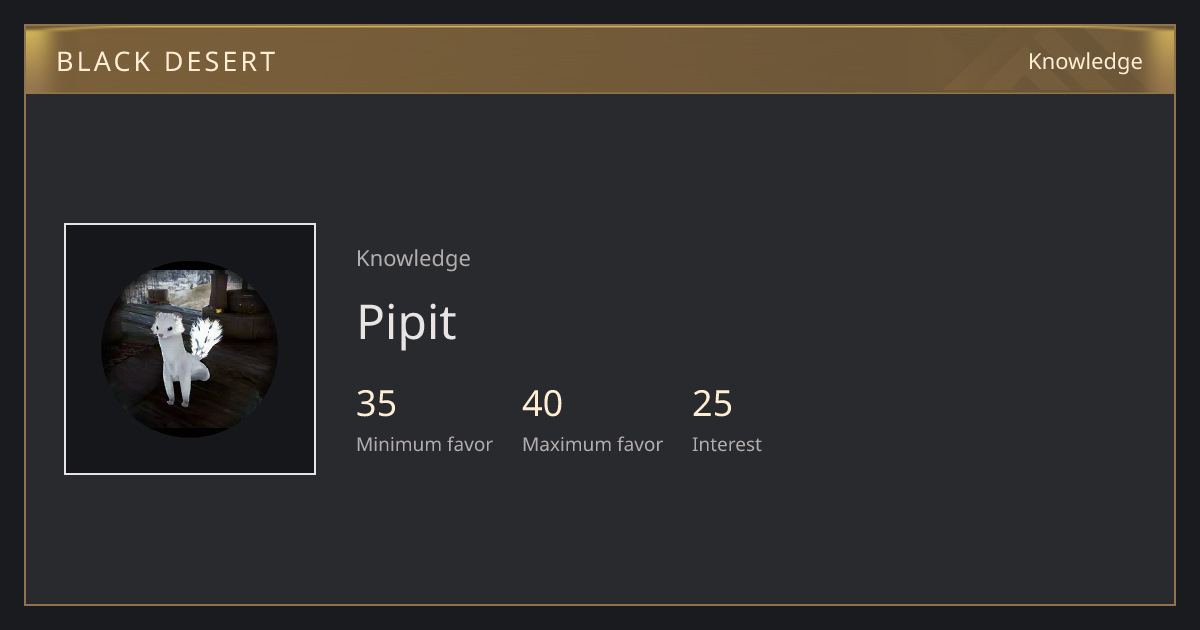1200x630 pixels.
Task: Click the BLACK DESERT header title
Action: point(166,62)
